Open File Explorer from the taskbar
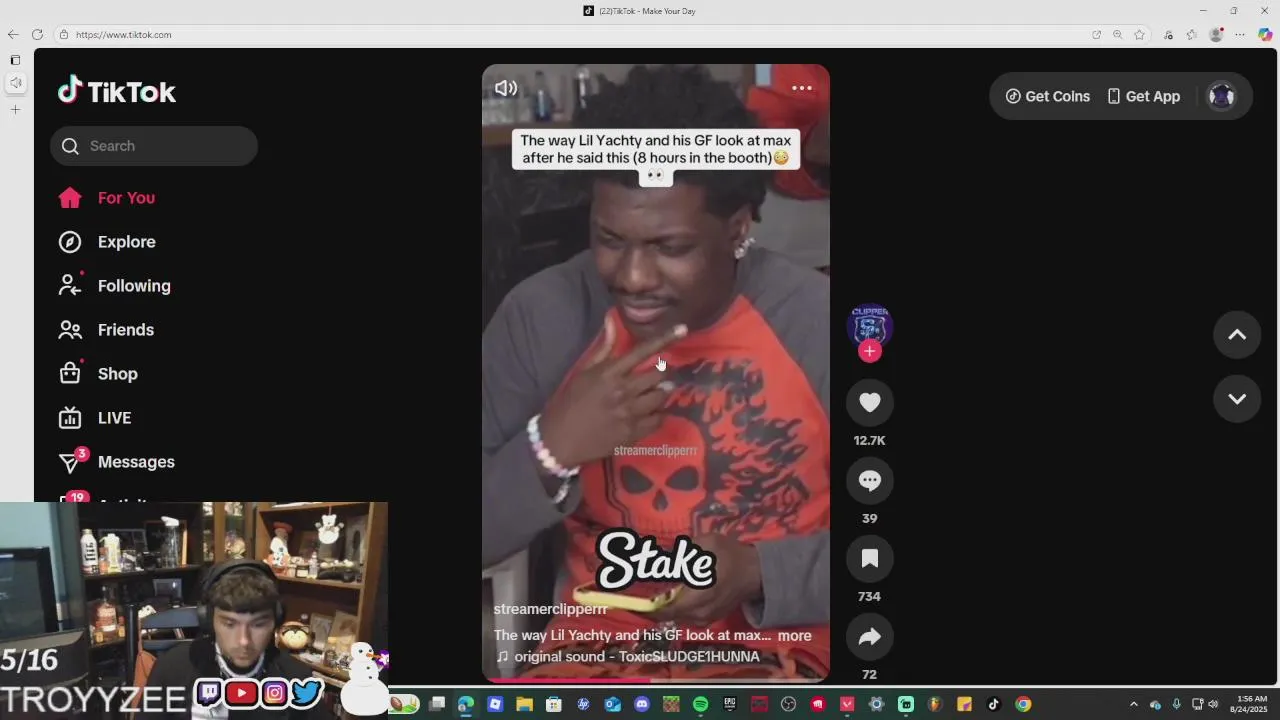This screenshot has width=1280, height=720. 524,705
